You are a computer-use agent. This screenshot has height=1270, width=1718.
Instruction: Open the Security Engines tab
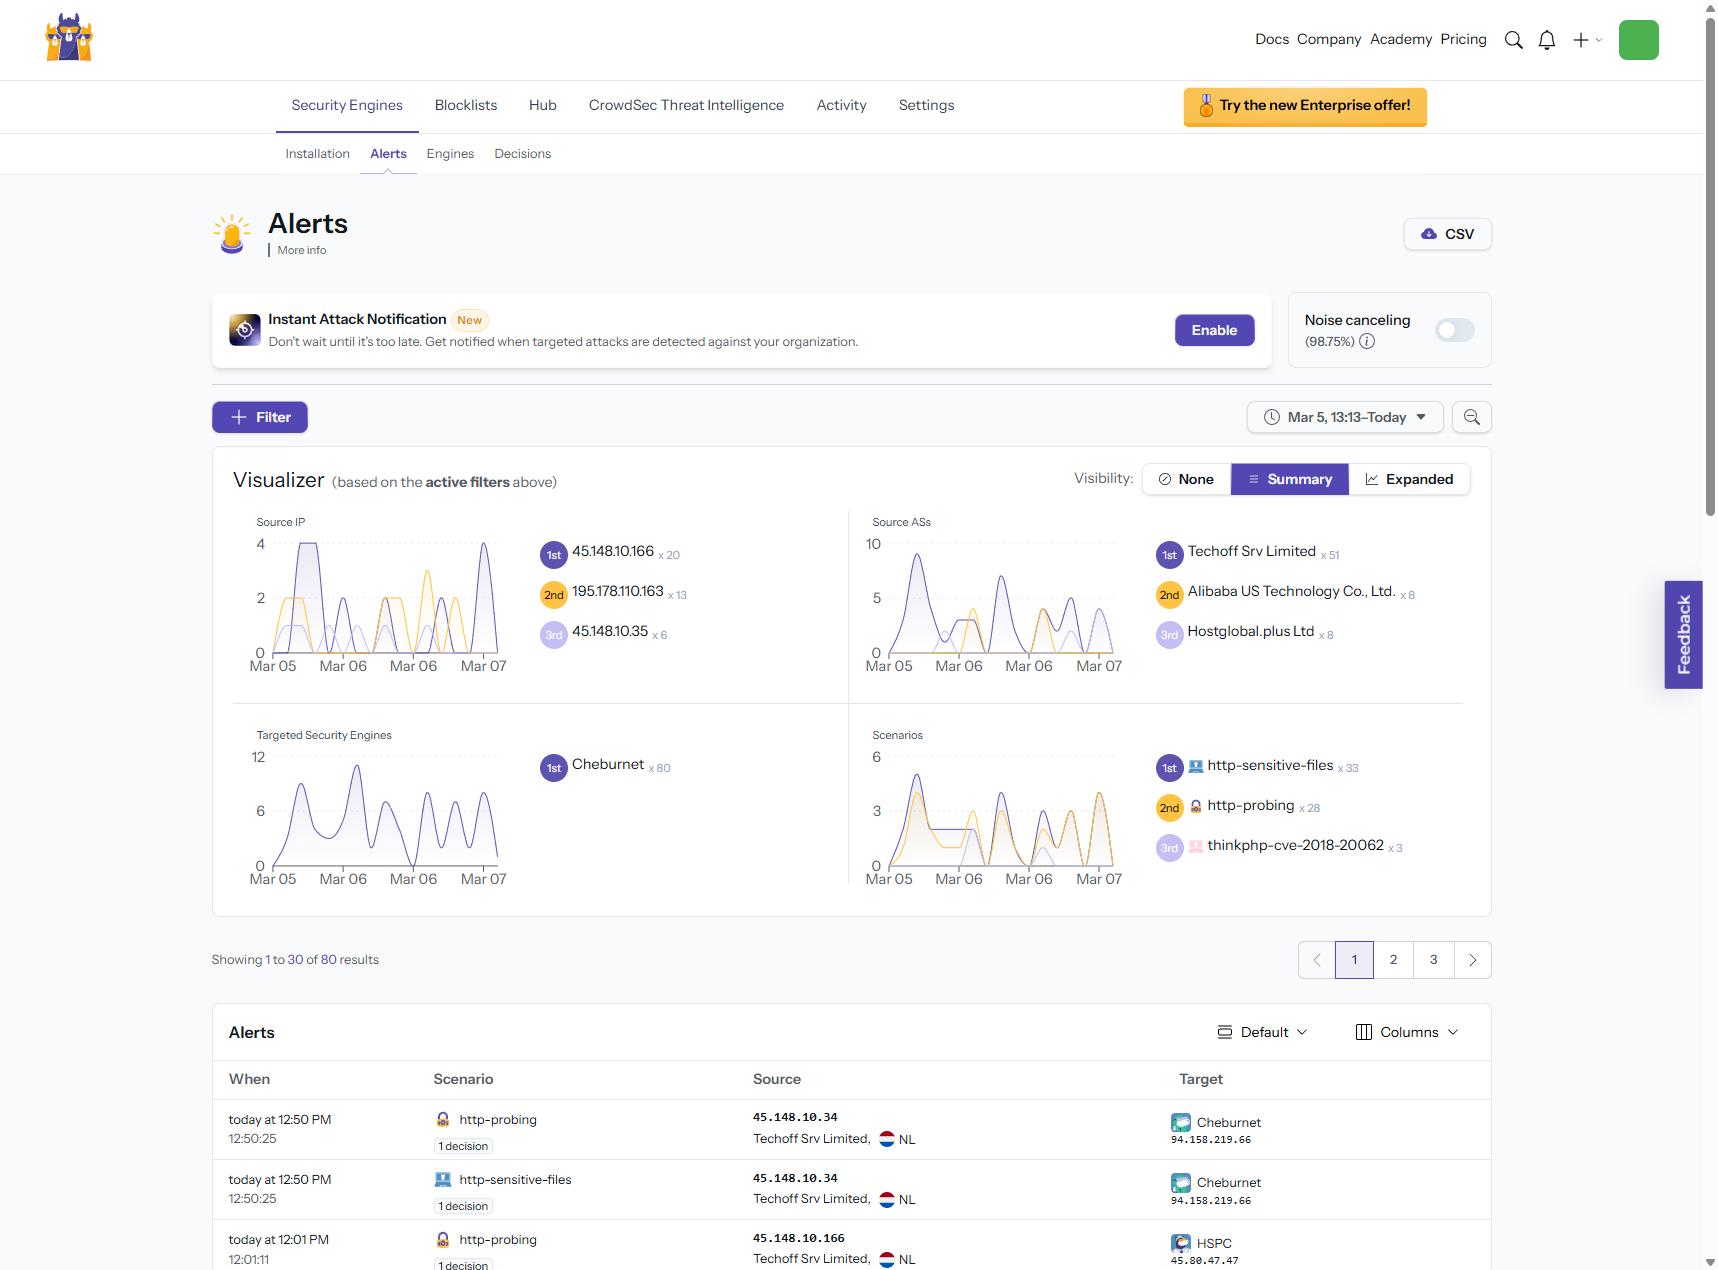pos(347,105)
